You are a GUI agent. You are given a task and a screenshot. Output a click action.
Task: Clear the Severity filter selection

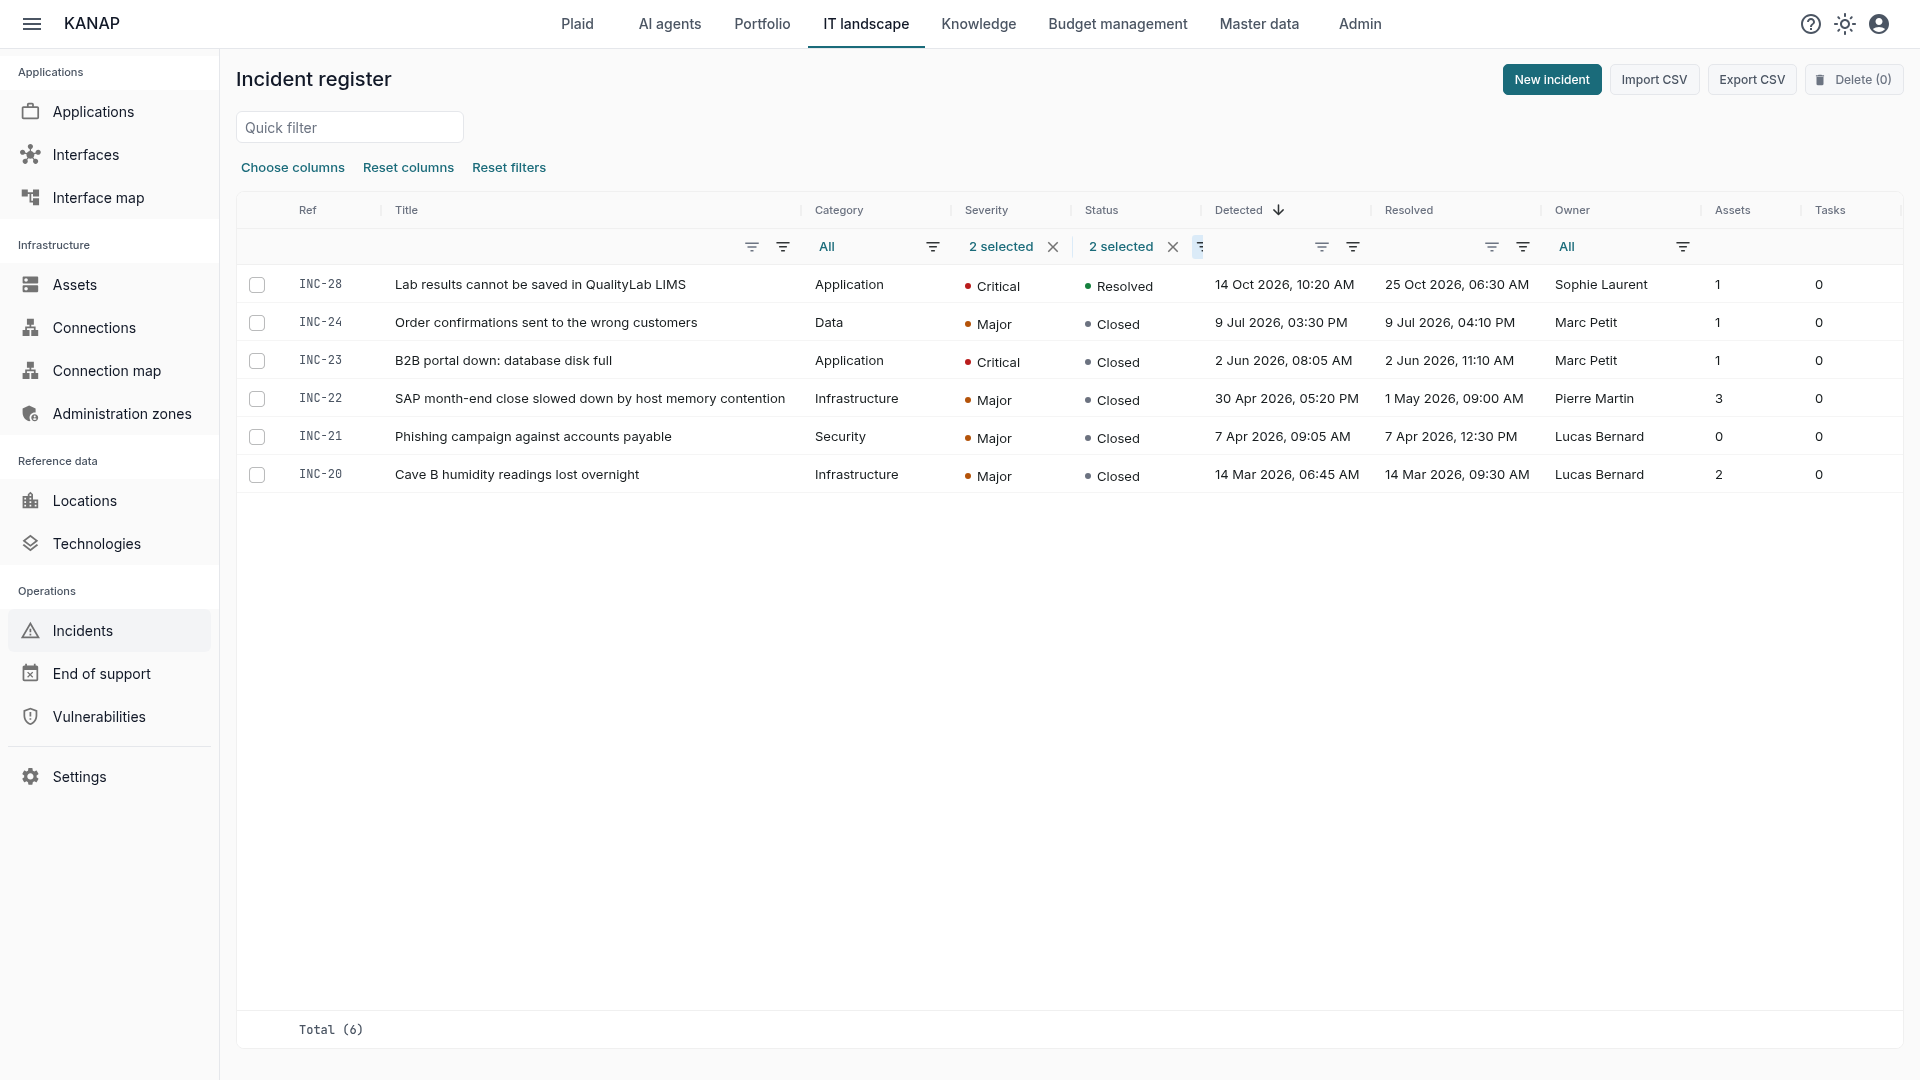point(1053,247)
